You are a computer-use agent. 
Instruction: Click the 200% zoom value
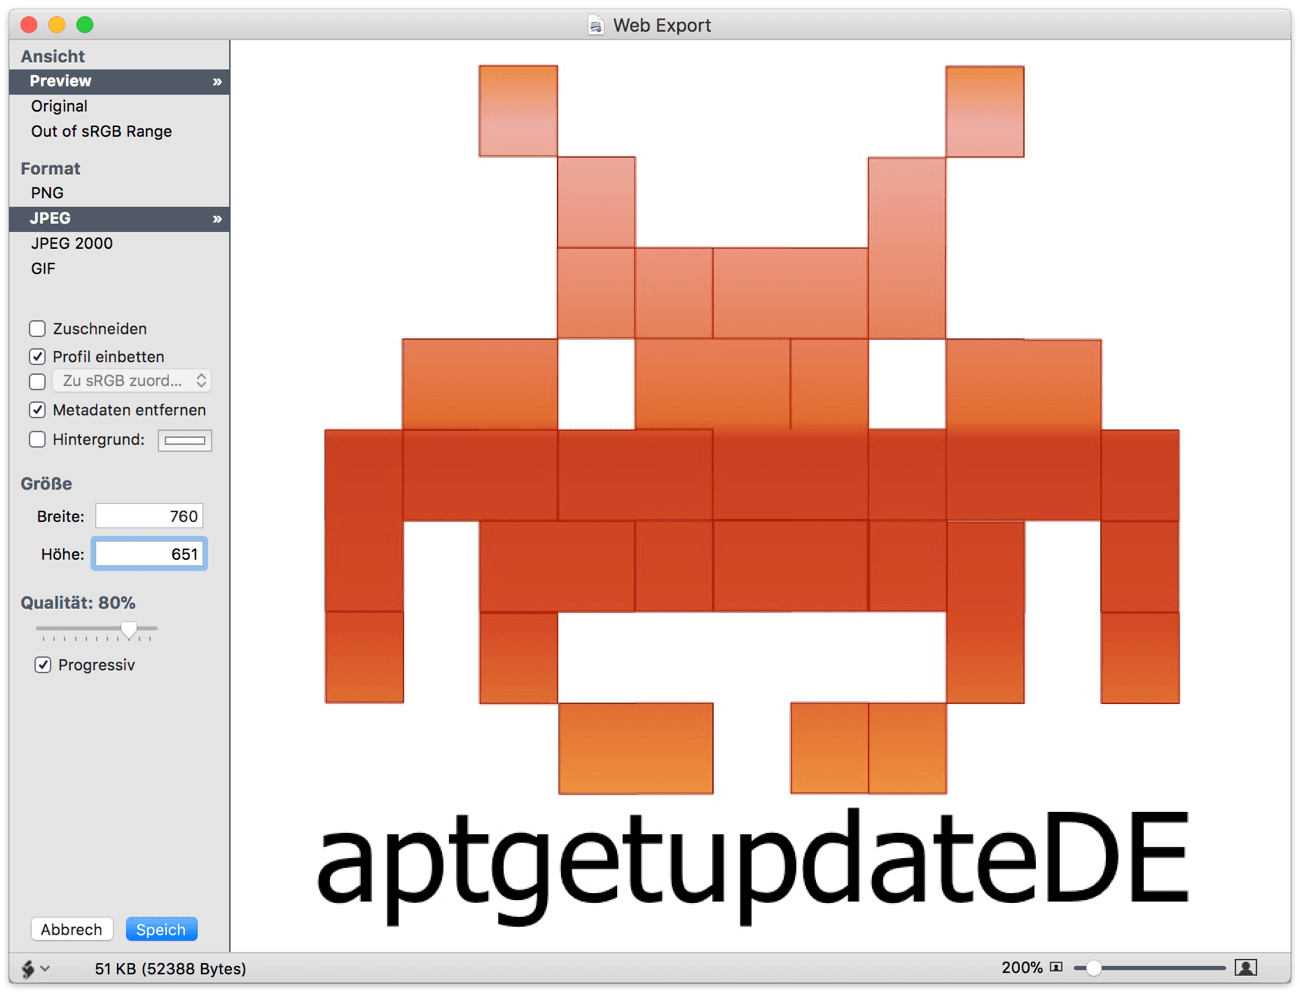1022,967
